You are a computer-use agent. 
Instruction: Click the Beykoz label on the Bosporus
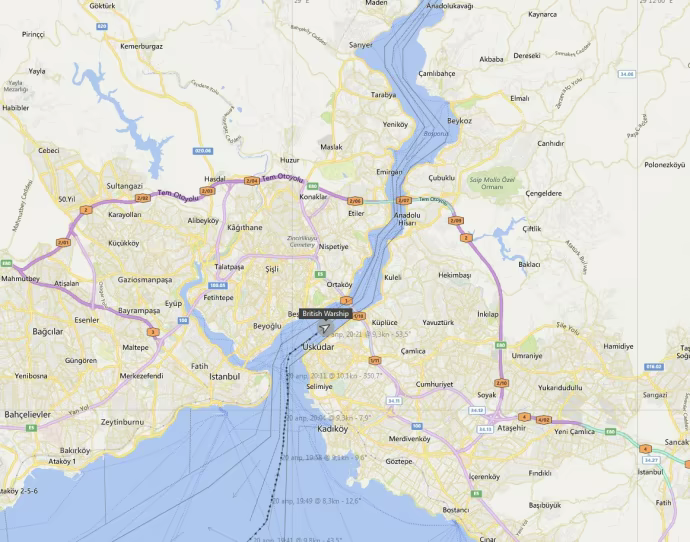459,121
